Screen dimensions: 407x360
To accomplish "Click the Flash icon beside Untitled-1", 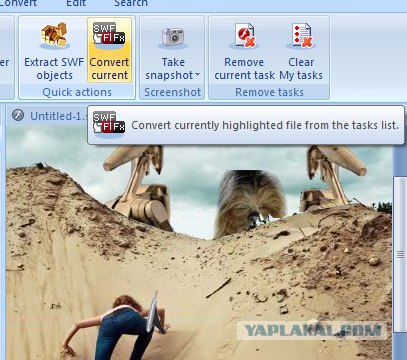I will pos(18,116).
